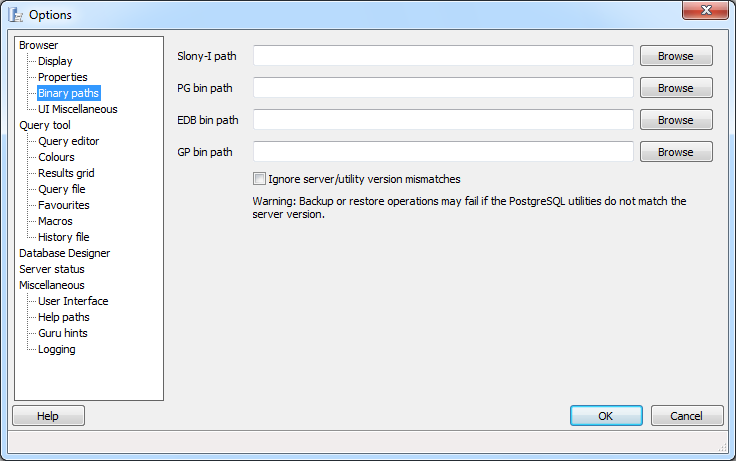The image size is (736, 461).
Task: Show Server status options
Action: coord(52,269)
